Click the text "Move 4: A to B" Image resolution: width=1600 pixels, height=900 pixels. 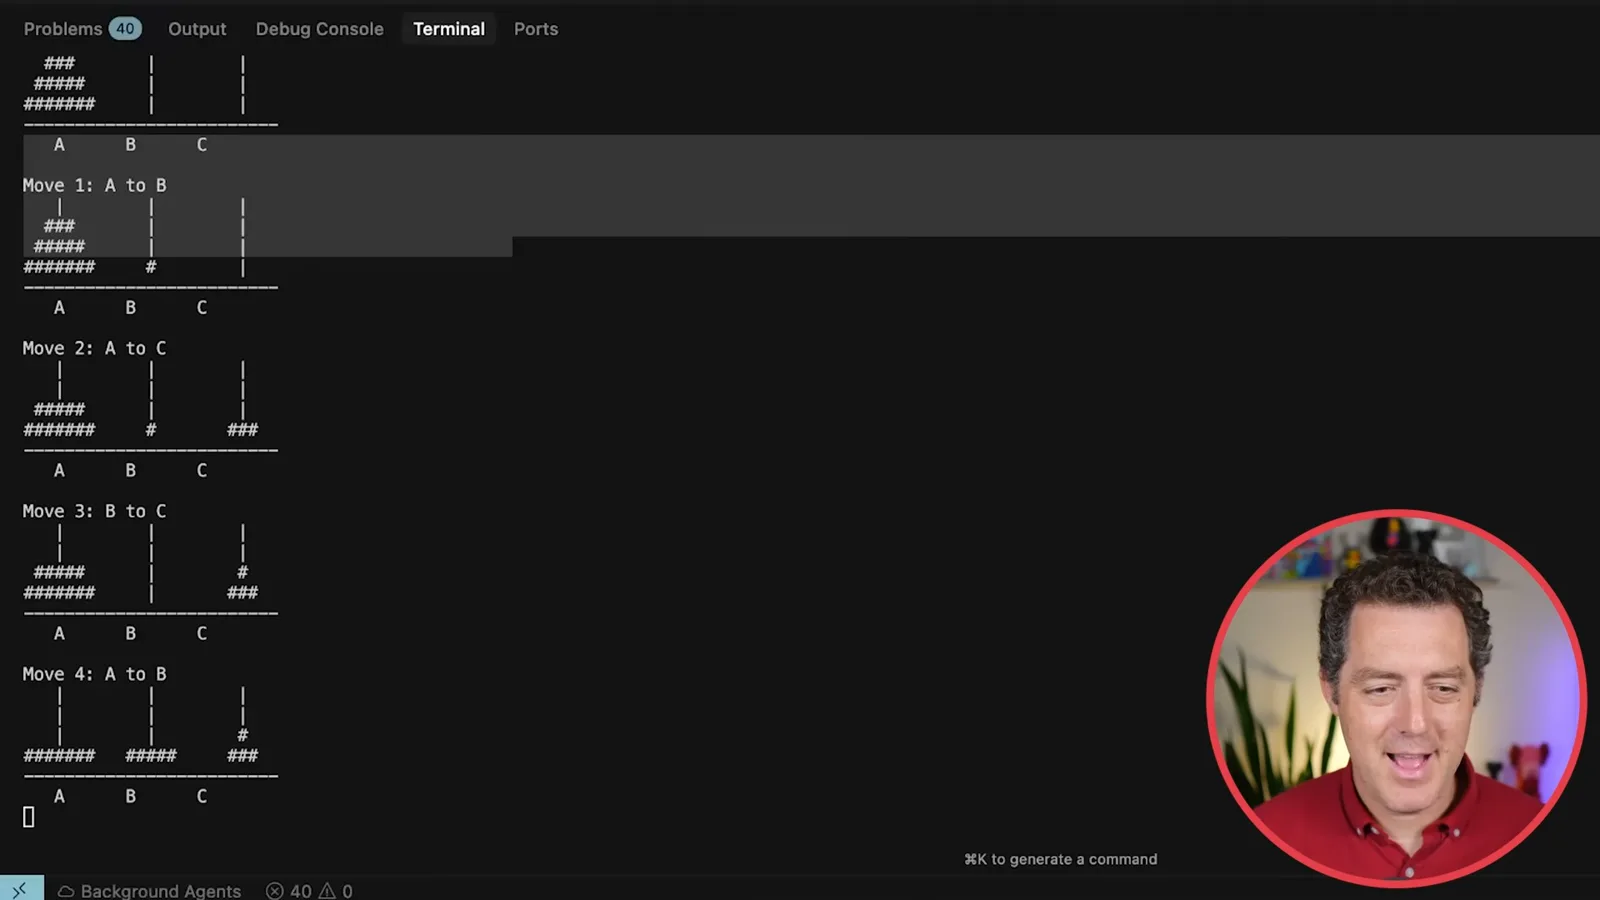[95, 675]
